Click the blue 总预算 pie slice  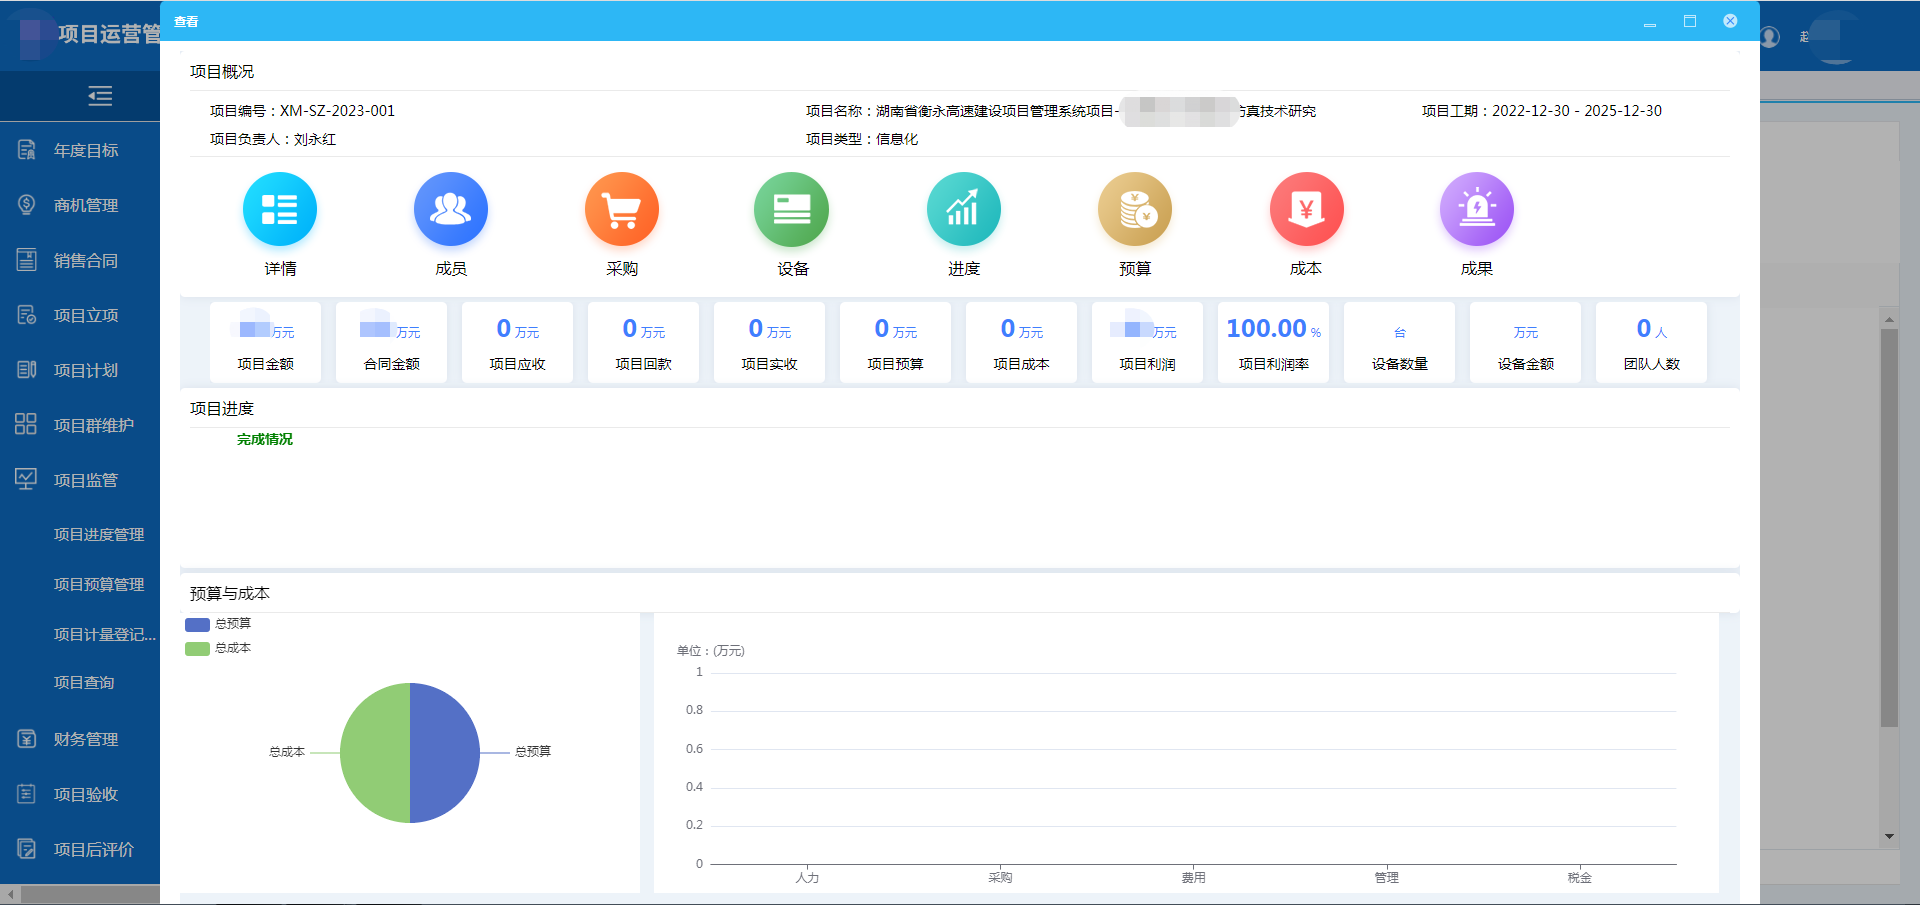pyautogui.click(x=445, y=753)
